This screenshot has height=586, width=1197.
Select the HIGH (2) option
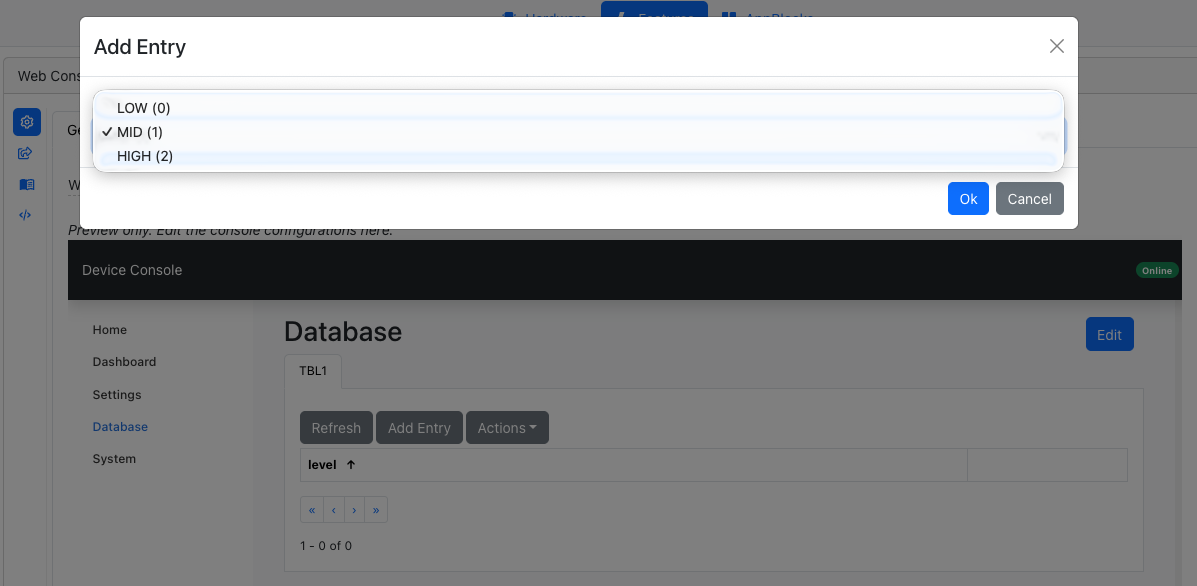point(144,156)
